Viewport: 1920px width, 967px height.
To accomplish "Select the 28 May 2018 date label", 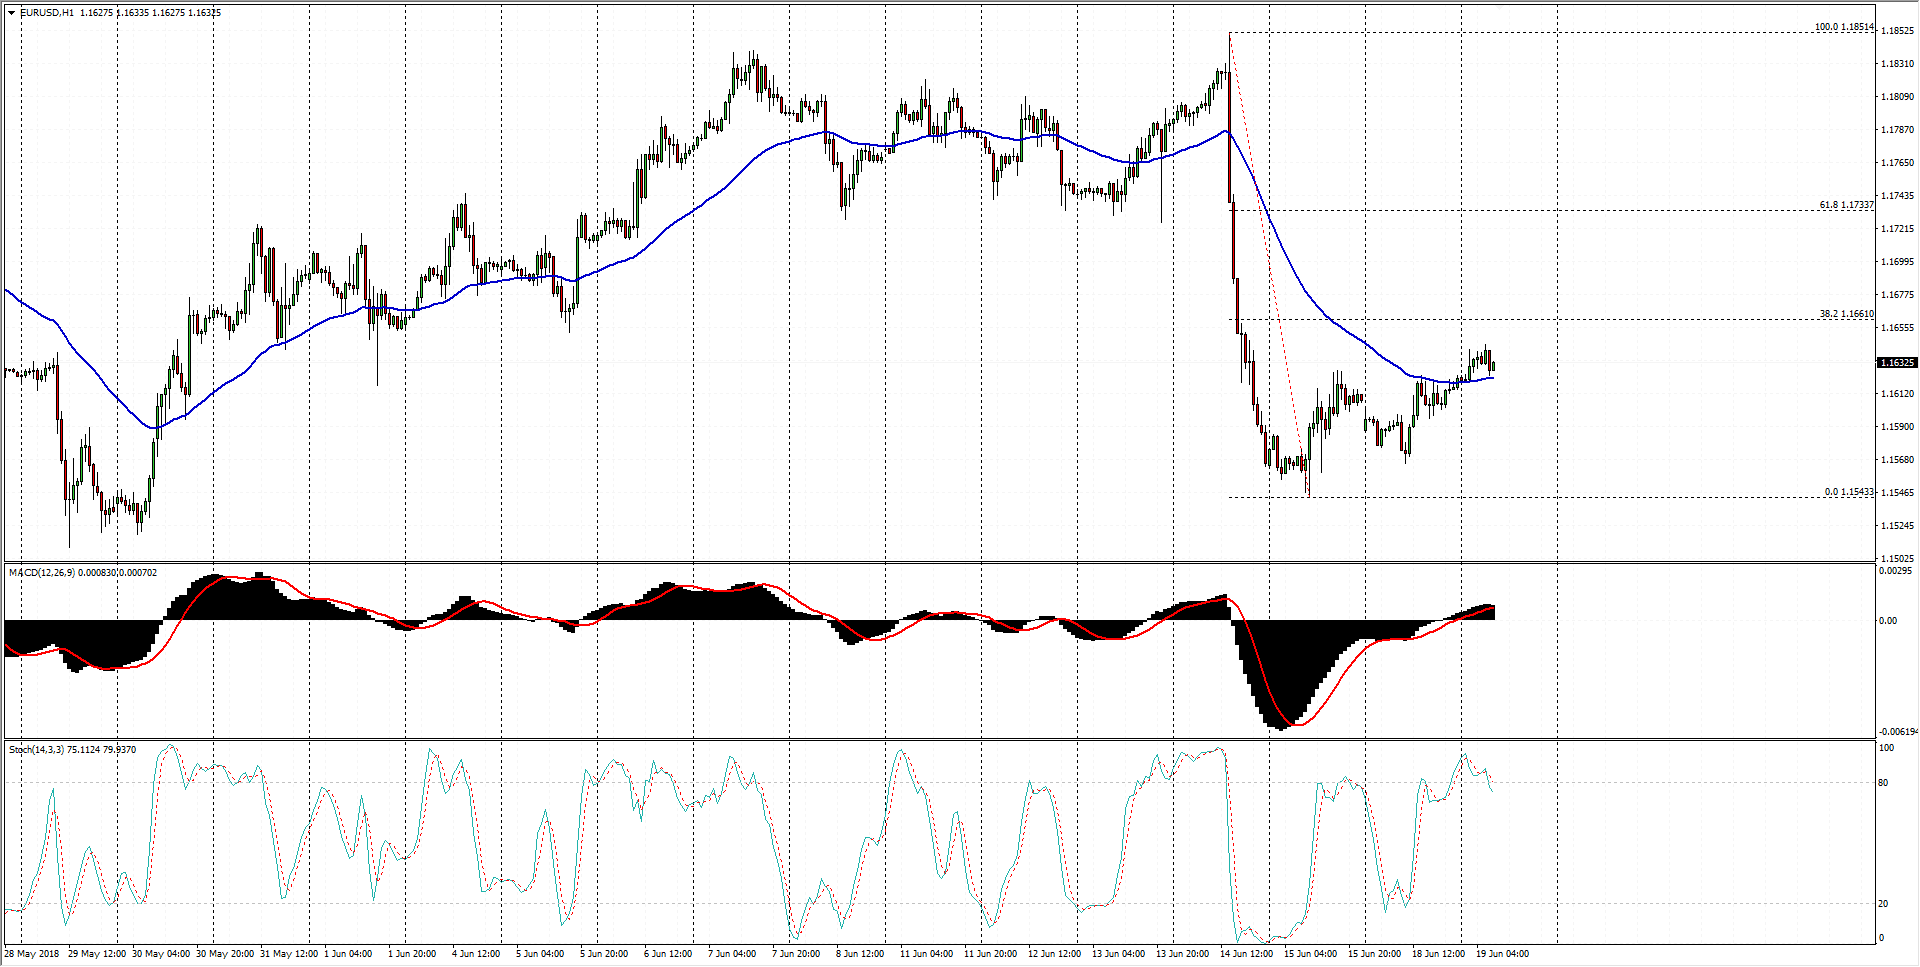I will click(32, 954).
